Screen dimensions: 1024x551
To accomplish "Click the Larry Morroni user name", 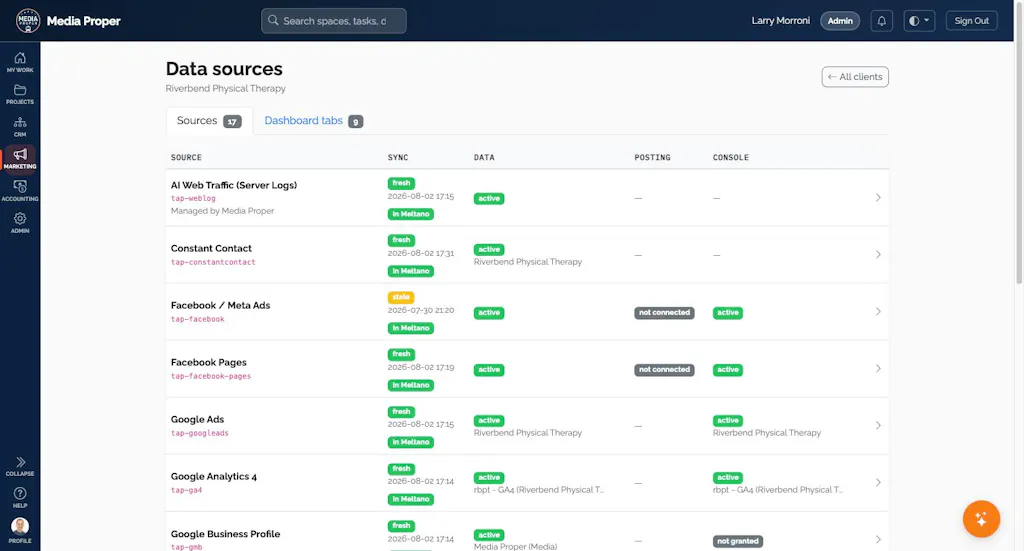I will (x=780, y=21).
